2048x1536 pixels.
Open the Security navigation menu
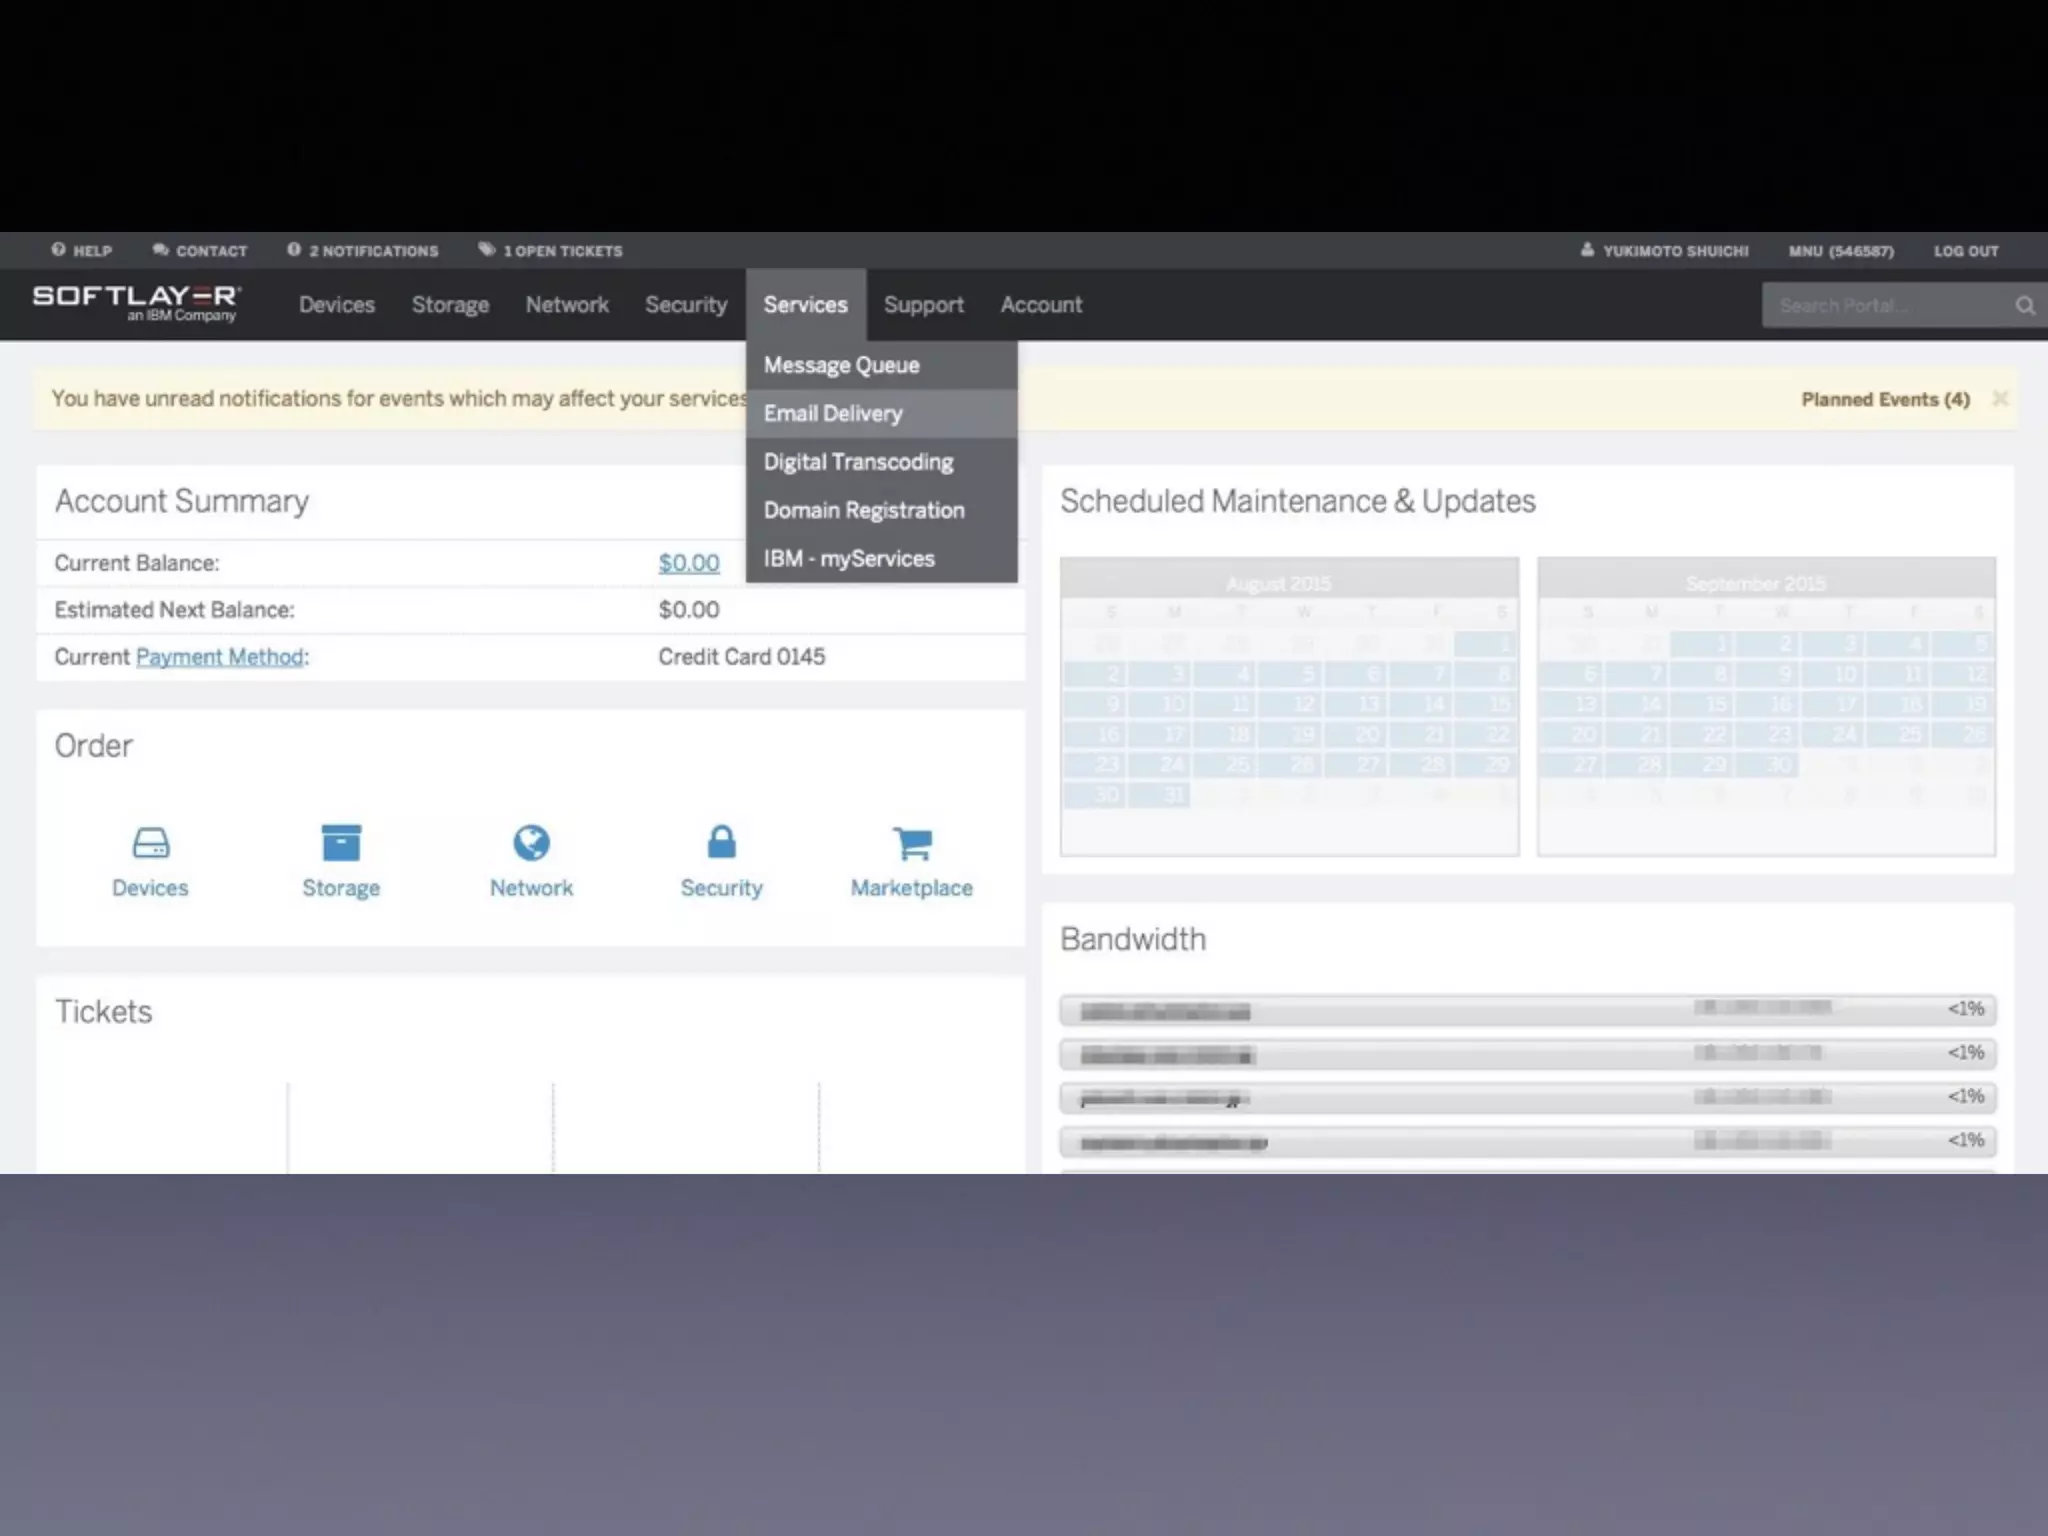coord(686,305)
